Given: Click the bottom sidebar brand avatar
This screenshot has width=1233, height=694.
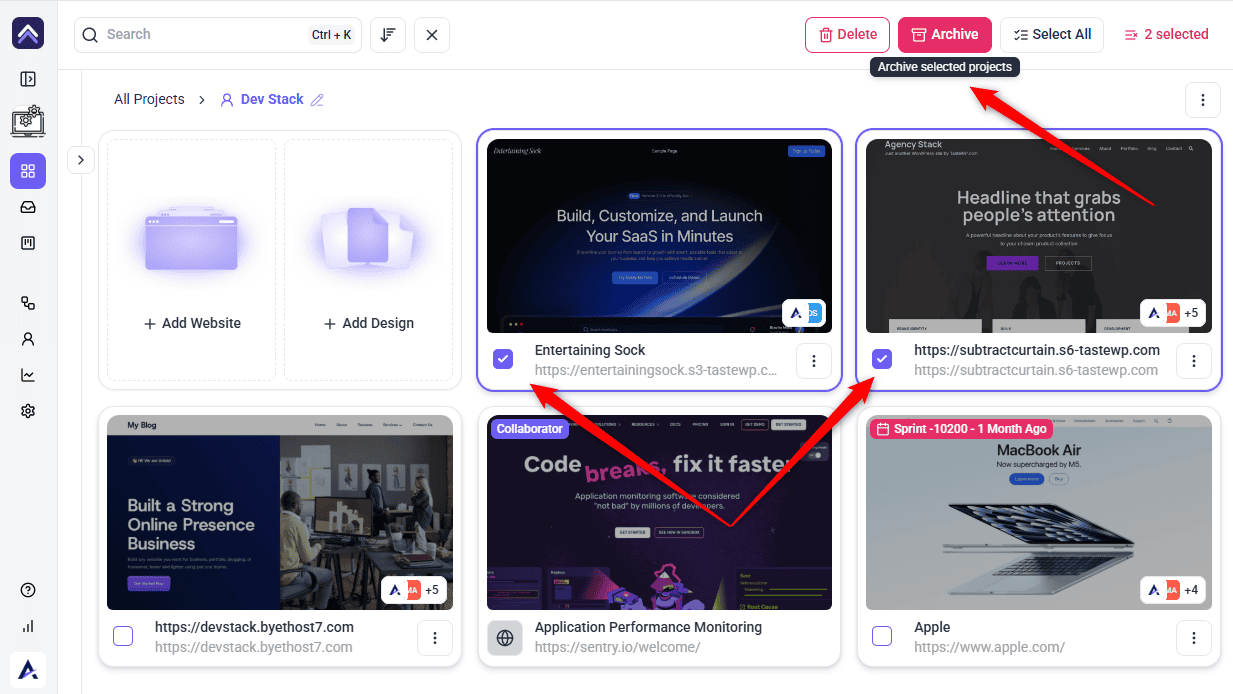Looking at the screenshot, I should (28, 669).
